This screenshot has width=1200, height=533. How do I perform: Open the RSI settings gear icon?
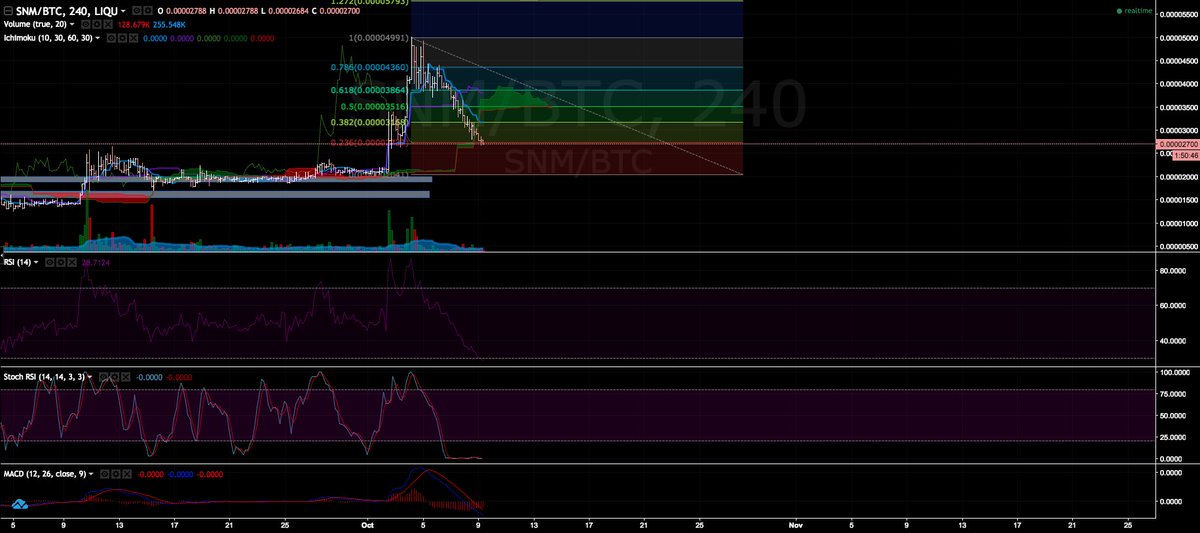61,262
